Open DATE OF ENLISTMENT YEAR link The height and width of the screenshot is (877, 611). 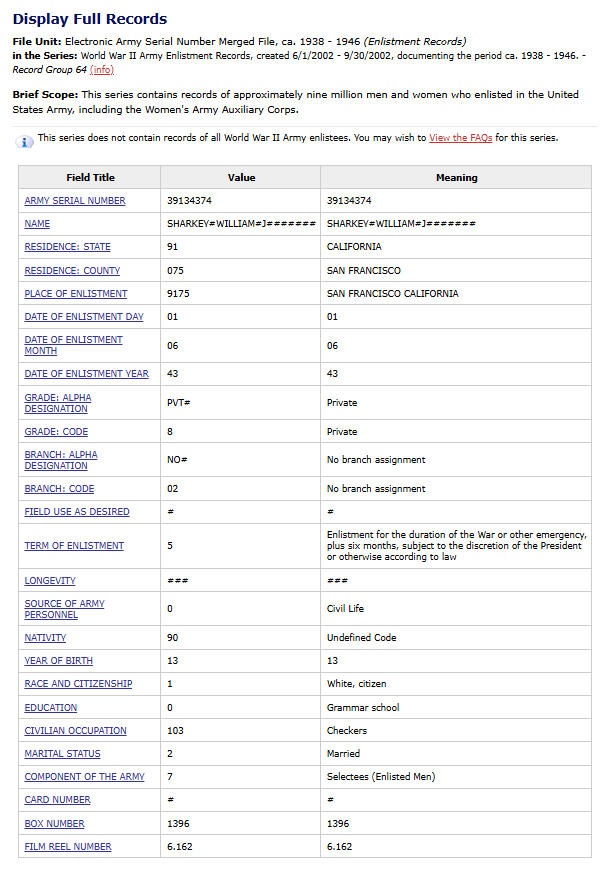pyautogui.click(x=87, y=373)
